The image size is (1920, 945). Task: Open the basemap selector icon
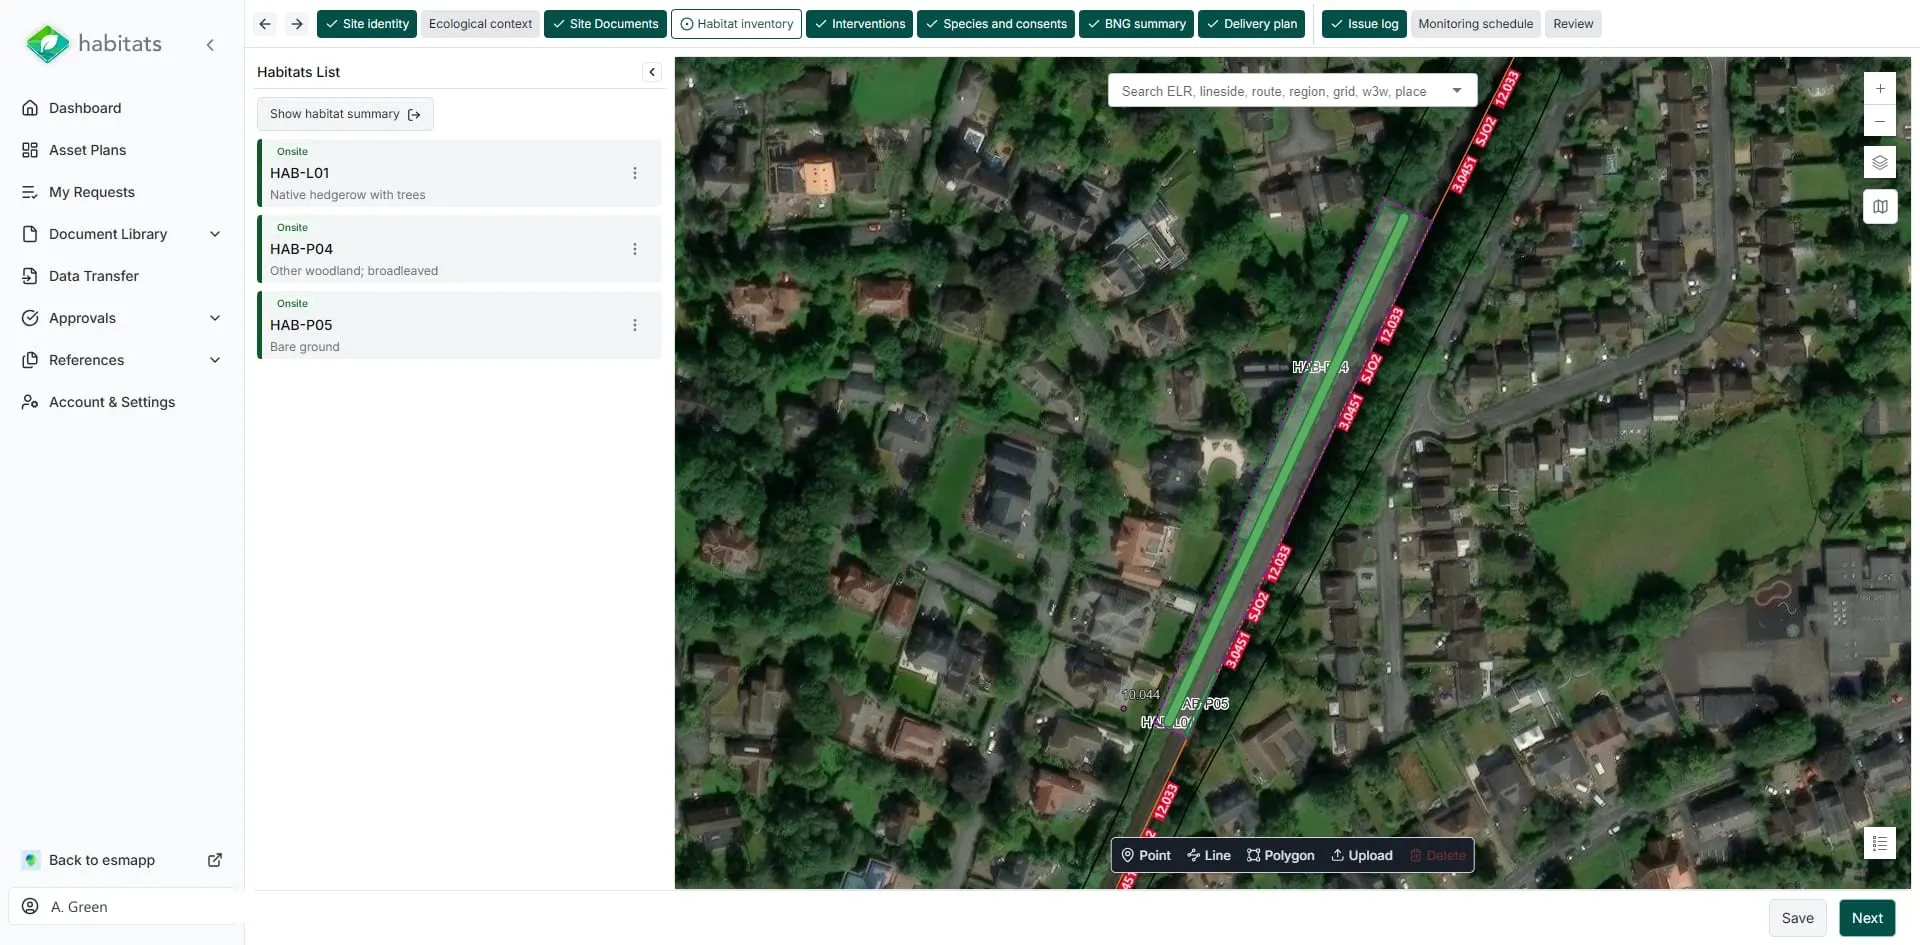pyautogui.click(x=1880, y=207)
